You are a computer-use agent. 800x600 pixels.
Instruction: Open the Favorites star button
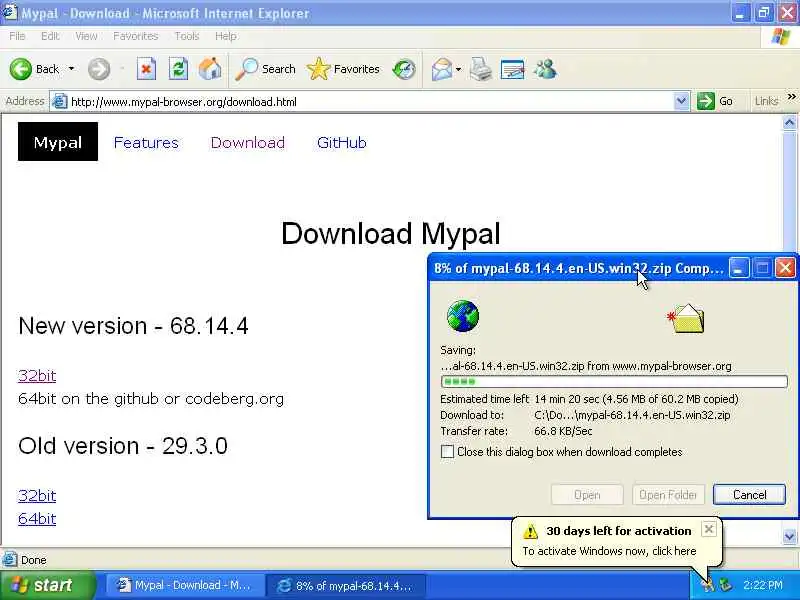(x=343, y=69)
